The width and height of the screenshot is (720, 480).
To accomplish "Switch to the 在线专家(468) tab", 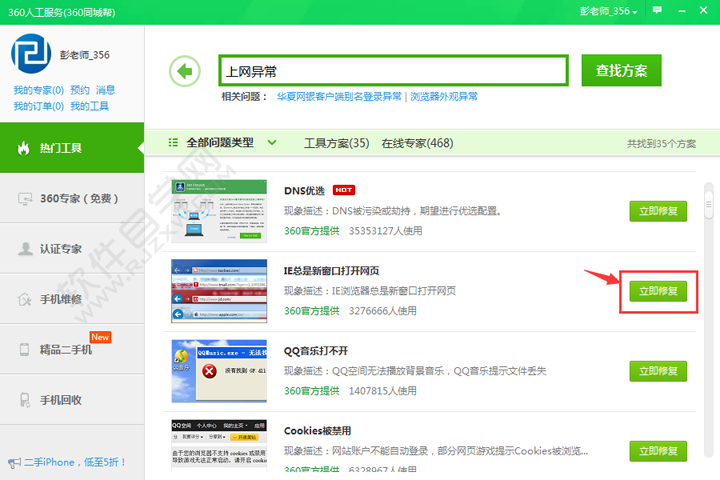I will (x=417, y=143).
